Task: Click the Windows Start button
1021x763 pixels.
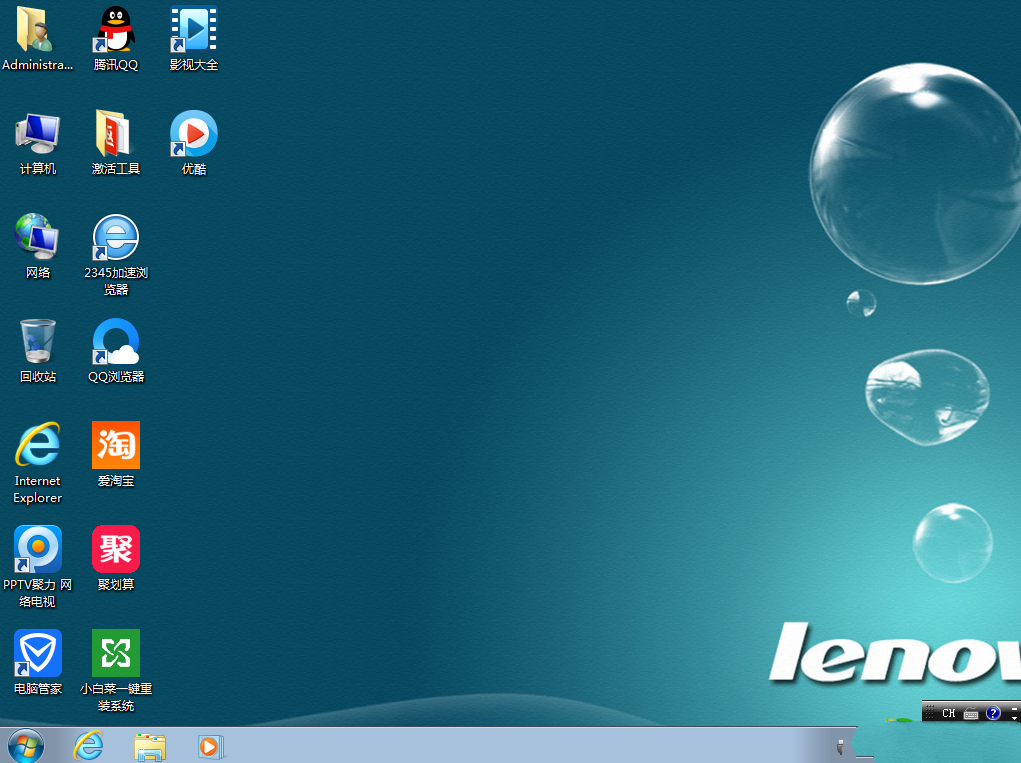Action: 25,745
